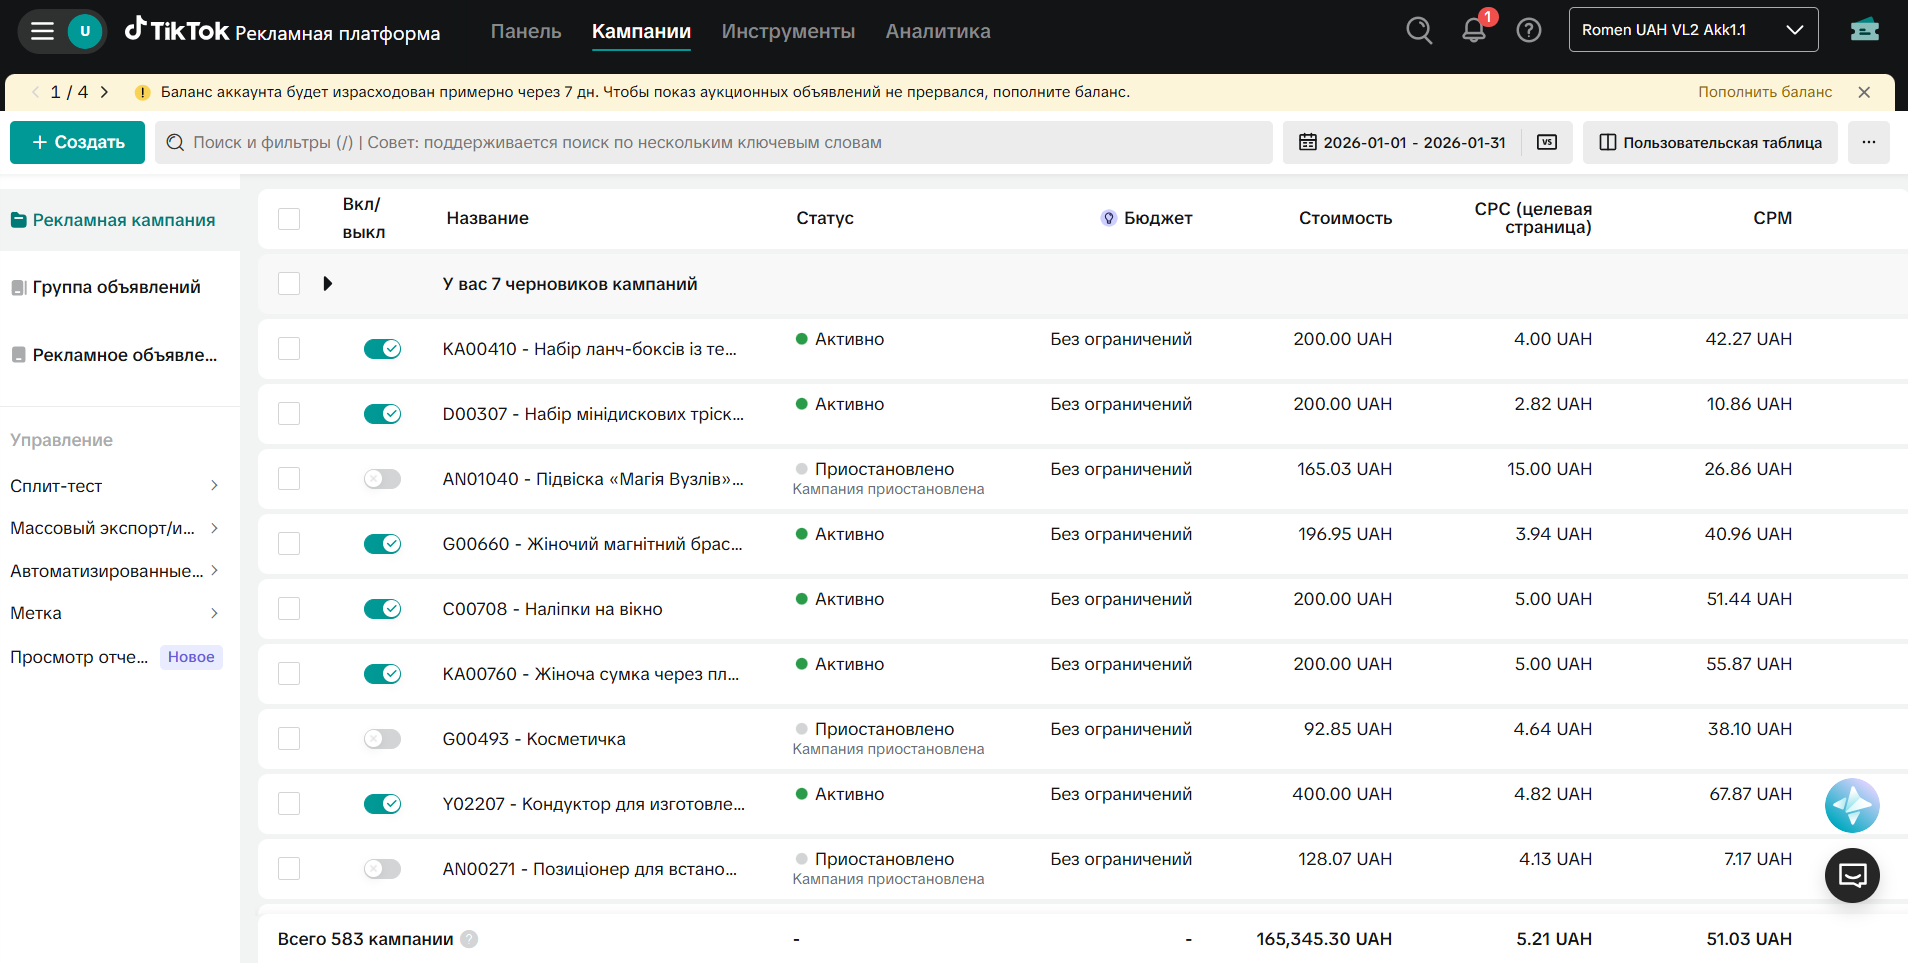Click the compare dates VS icon
The image size is (1908, 963).
(1547, 142)
